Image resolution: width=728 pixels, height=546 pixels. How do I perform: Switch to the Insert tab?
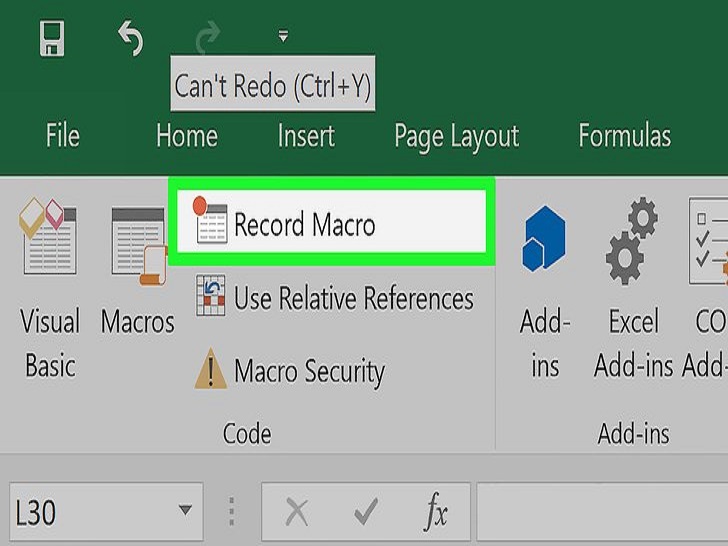point(306,136)
